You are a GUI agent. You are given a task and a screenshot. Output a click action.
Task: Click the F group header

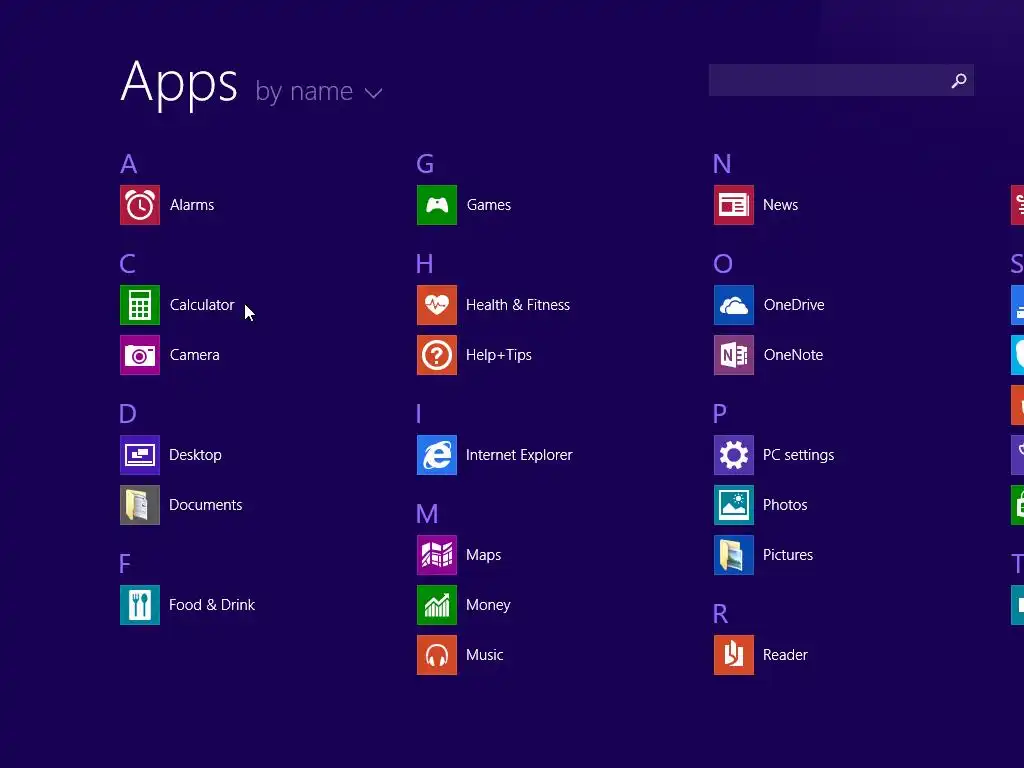click(125, 564)
